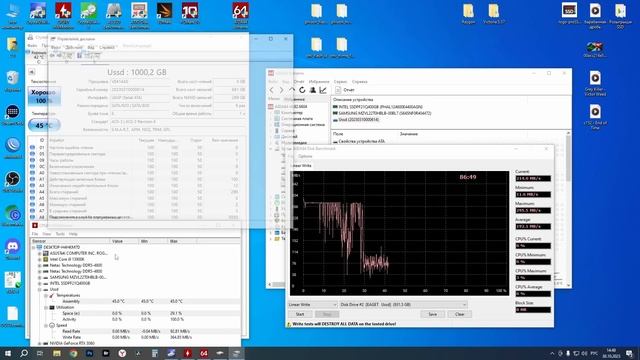640x360 pixels.
Task: Select the SAMSUNG MZVL22T0HBLB device entry in AIDA64
Action: [x=382, y=113]
